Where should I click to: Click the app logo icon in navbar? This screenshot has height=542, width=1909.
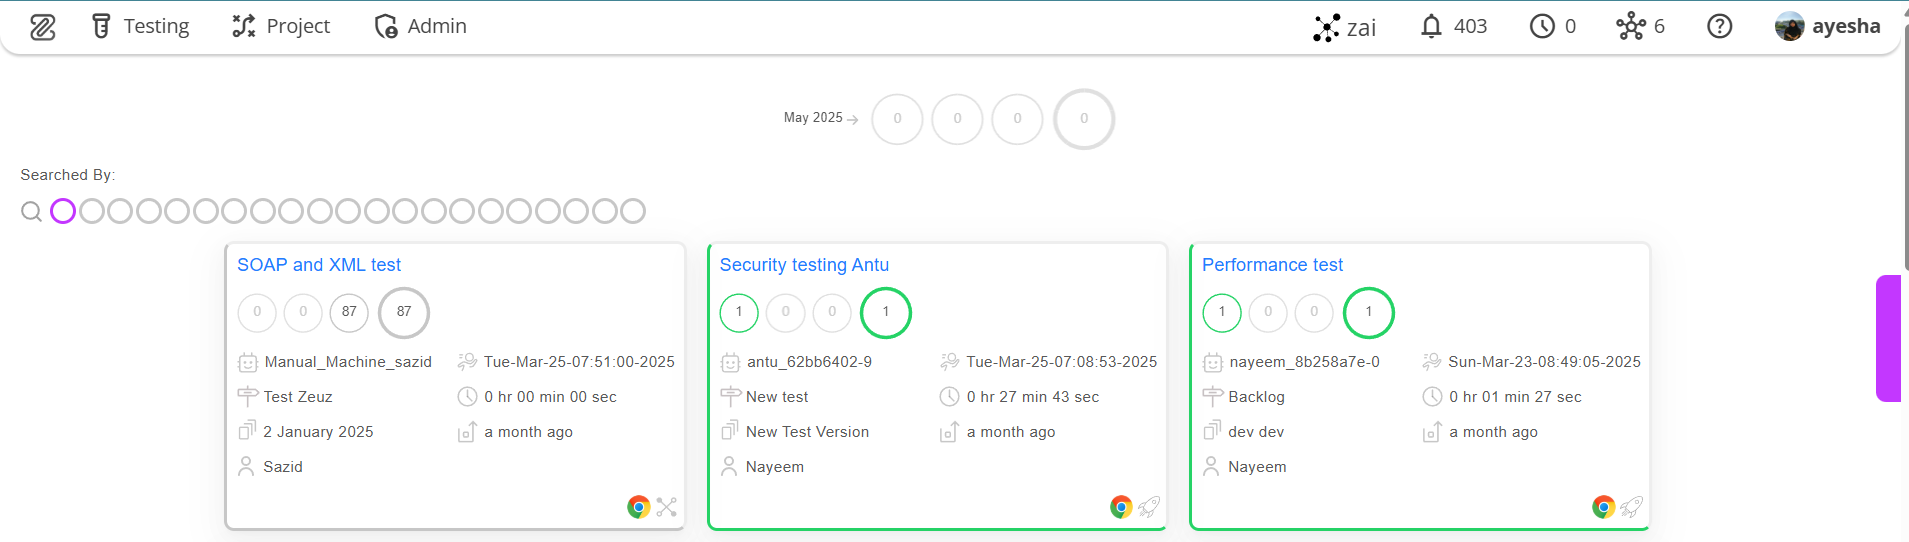click(x=43, y=27)
